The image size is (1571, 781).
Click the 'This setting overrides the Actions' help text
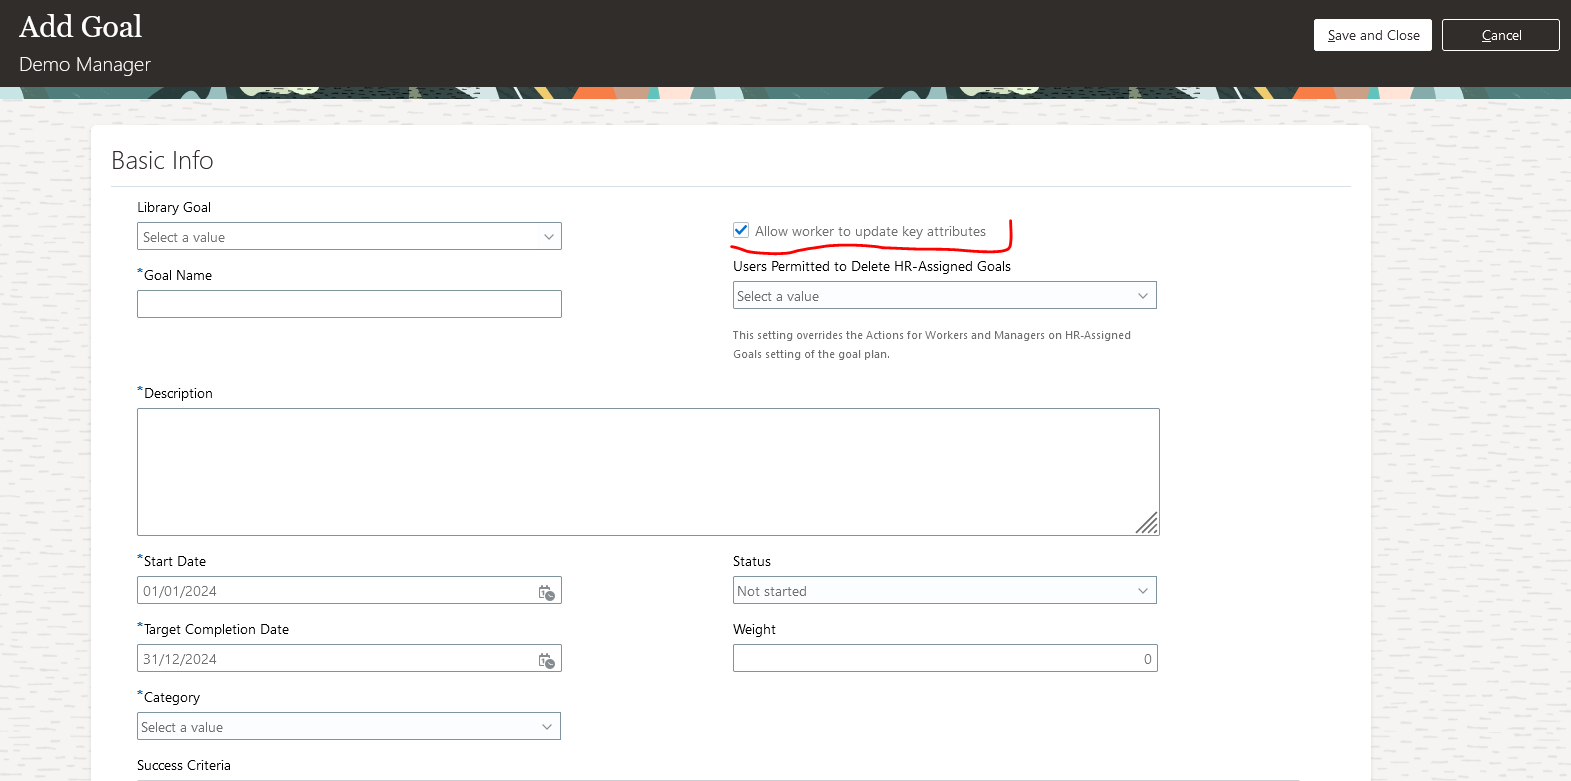point(932,344)
